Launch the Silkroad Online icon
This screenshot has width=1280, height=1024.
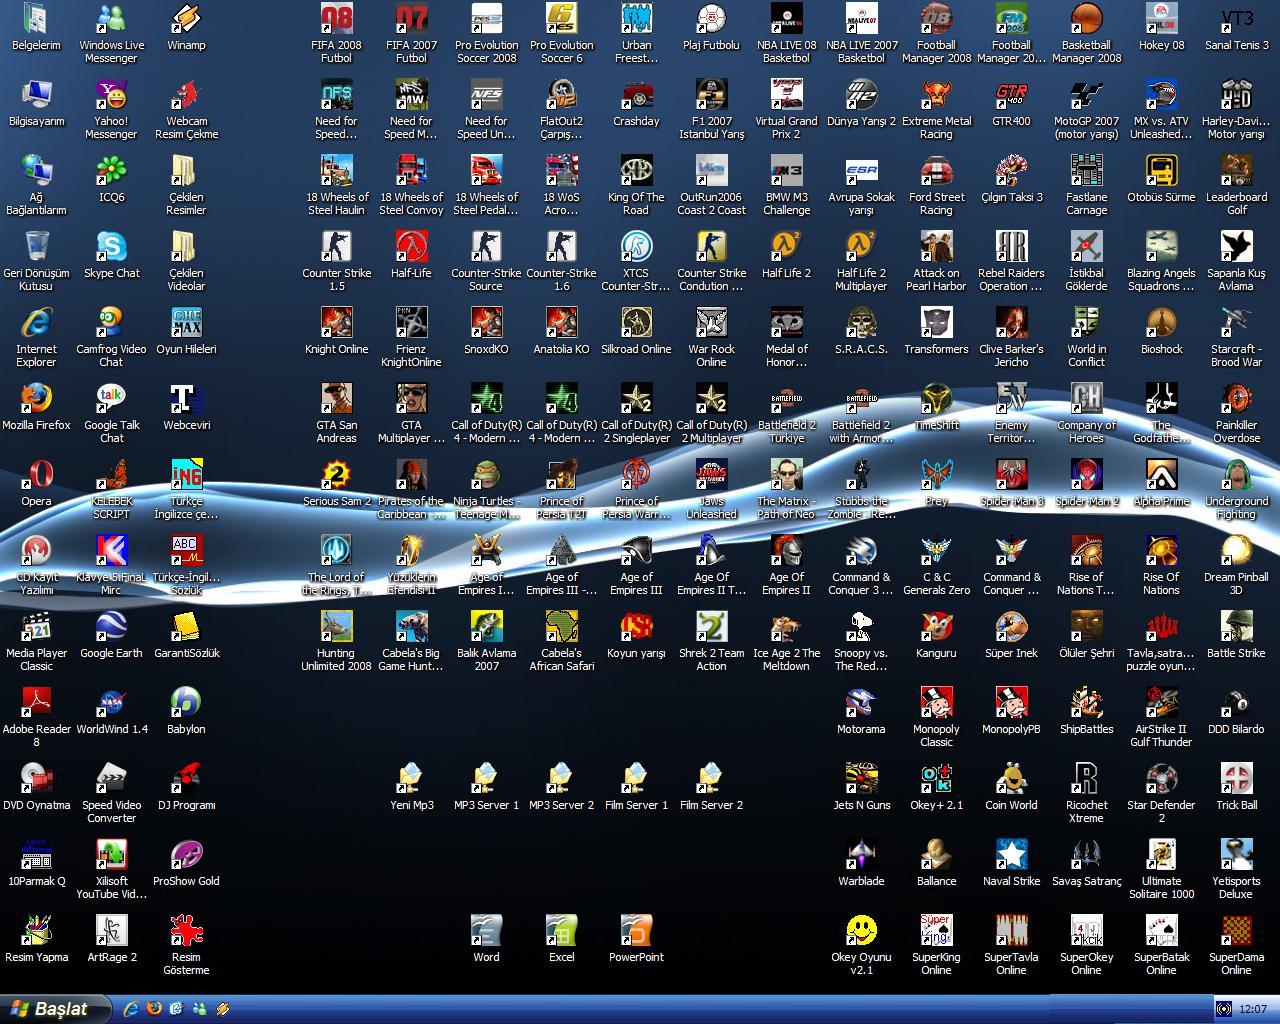pyautogui.click(x=636, y=324)
